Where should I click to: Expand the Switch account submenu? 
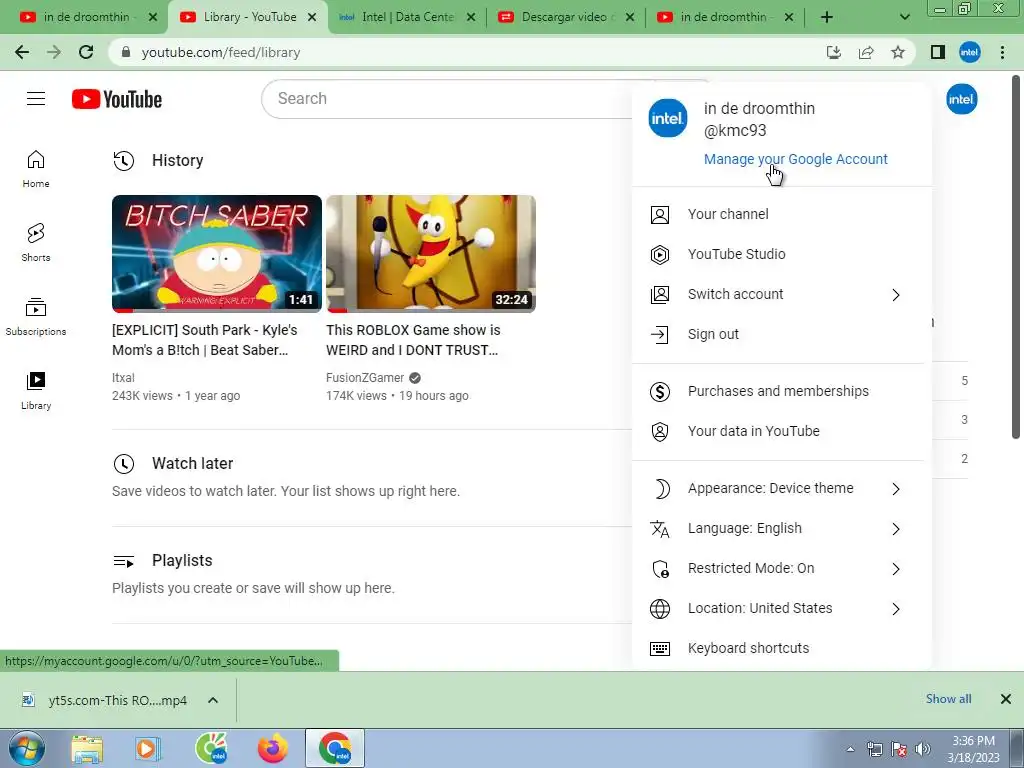(x=896, y=295)
